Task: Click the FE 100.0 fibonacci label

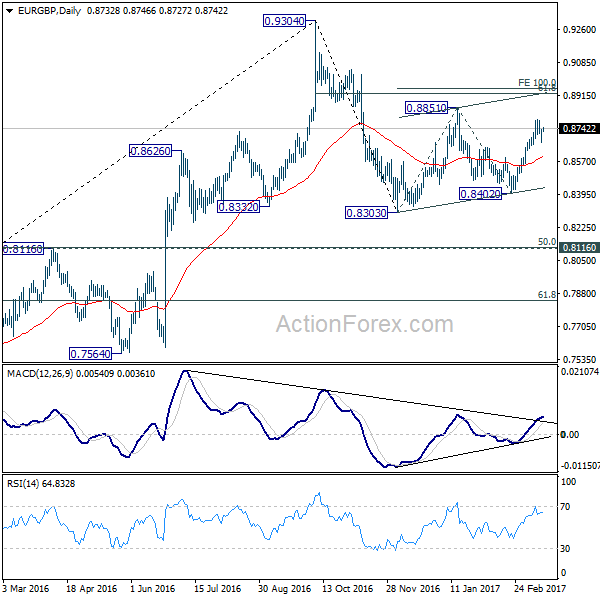Action: [x=537, y=82]
